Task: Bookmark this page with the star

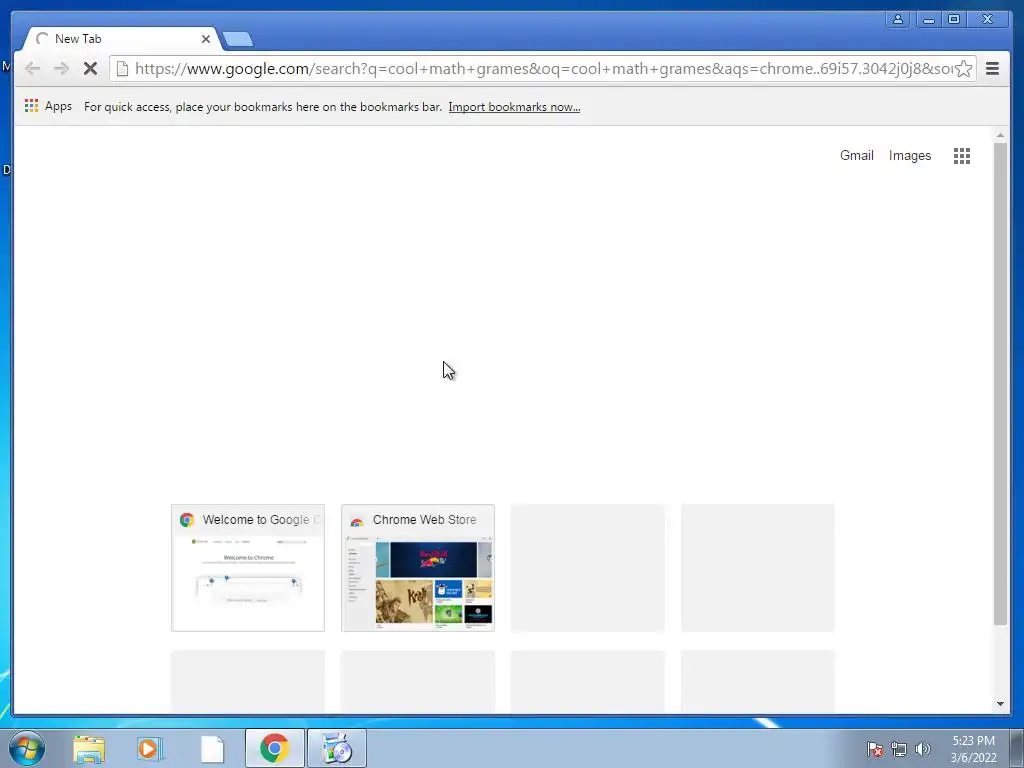Action: coord(963,69)
